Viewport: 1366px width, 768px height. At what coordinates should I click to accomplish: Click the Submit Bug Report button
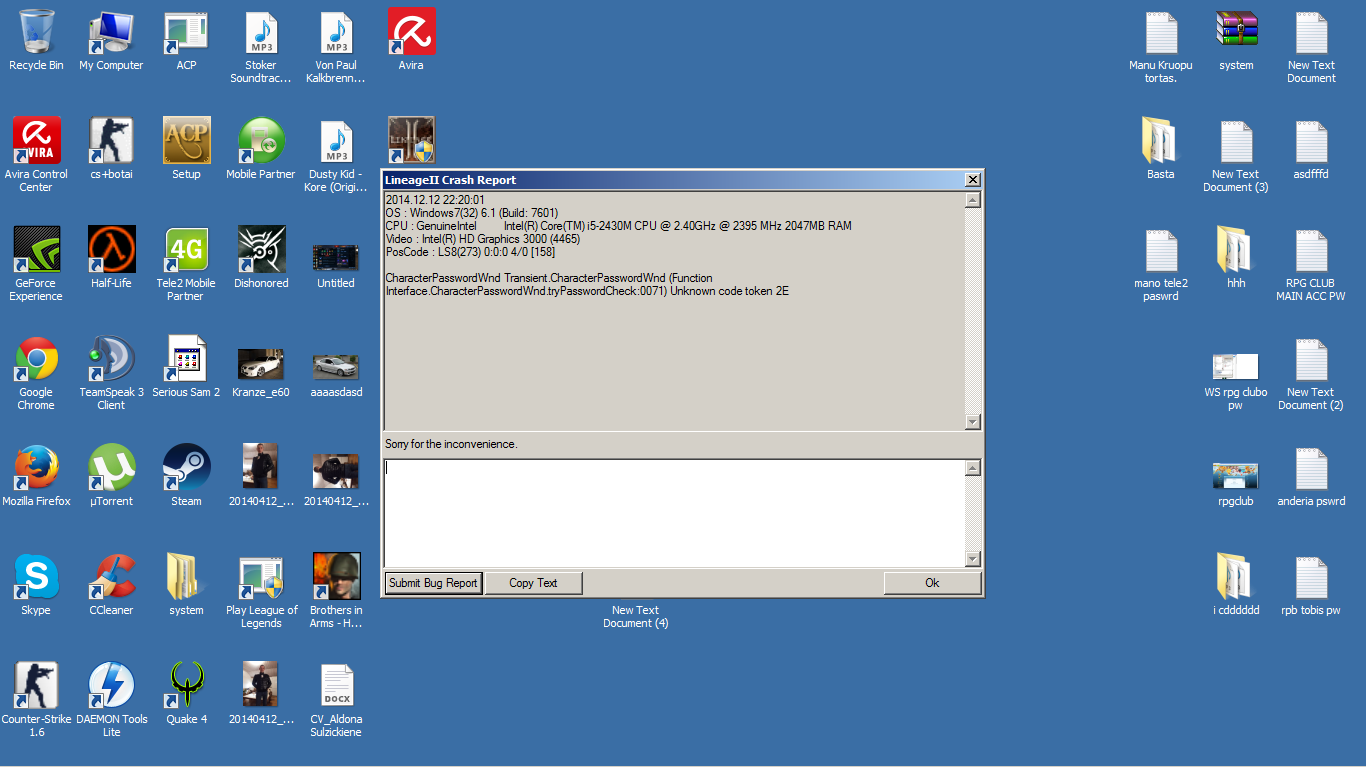click(x=433, y=583)
